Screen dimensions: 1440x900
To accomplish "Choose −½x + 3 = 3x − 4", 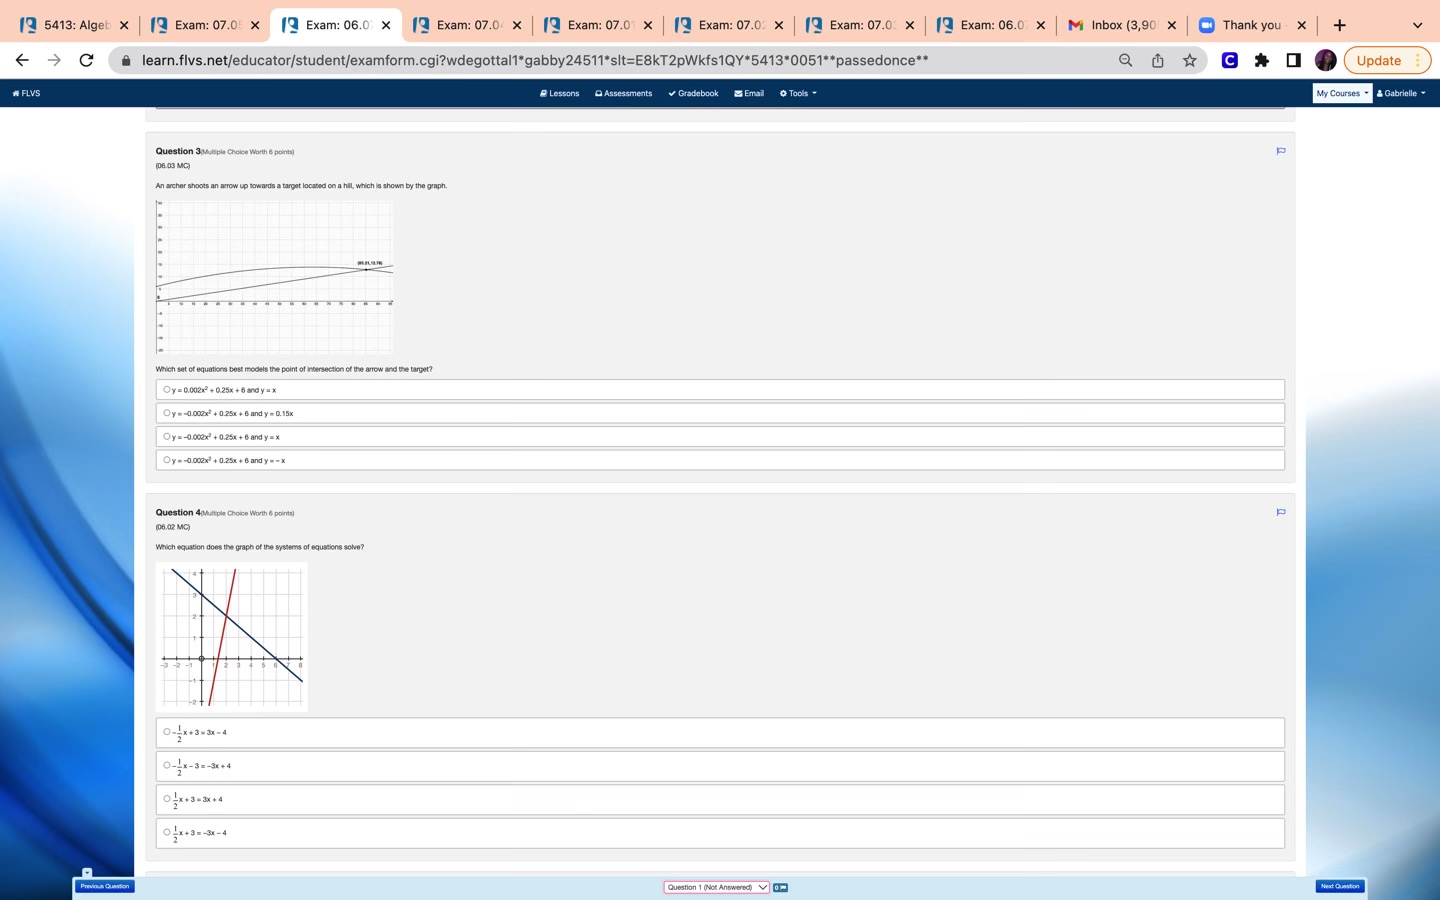I will [x=720, y=732].
